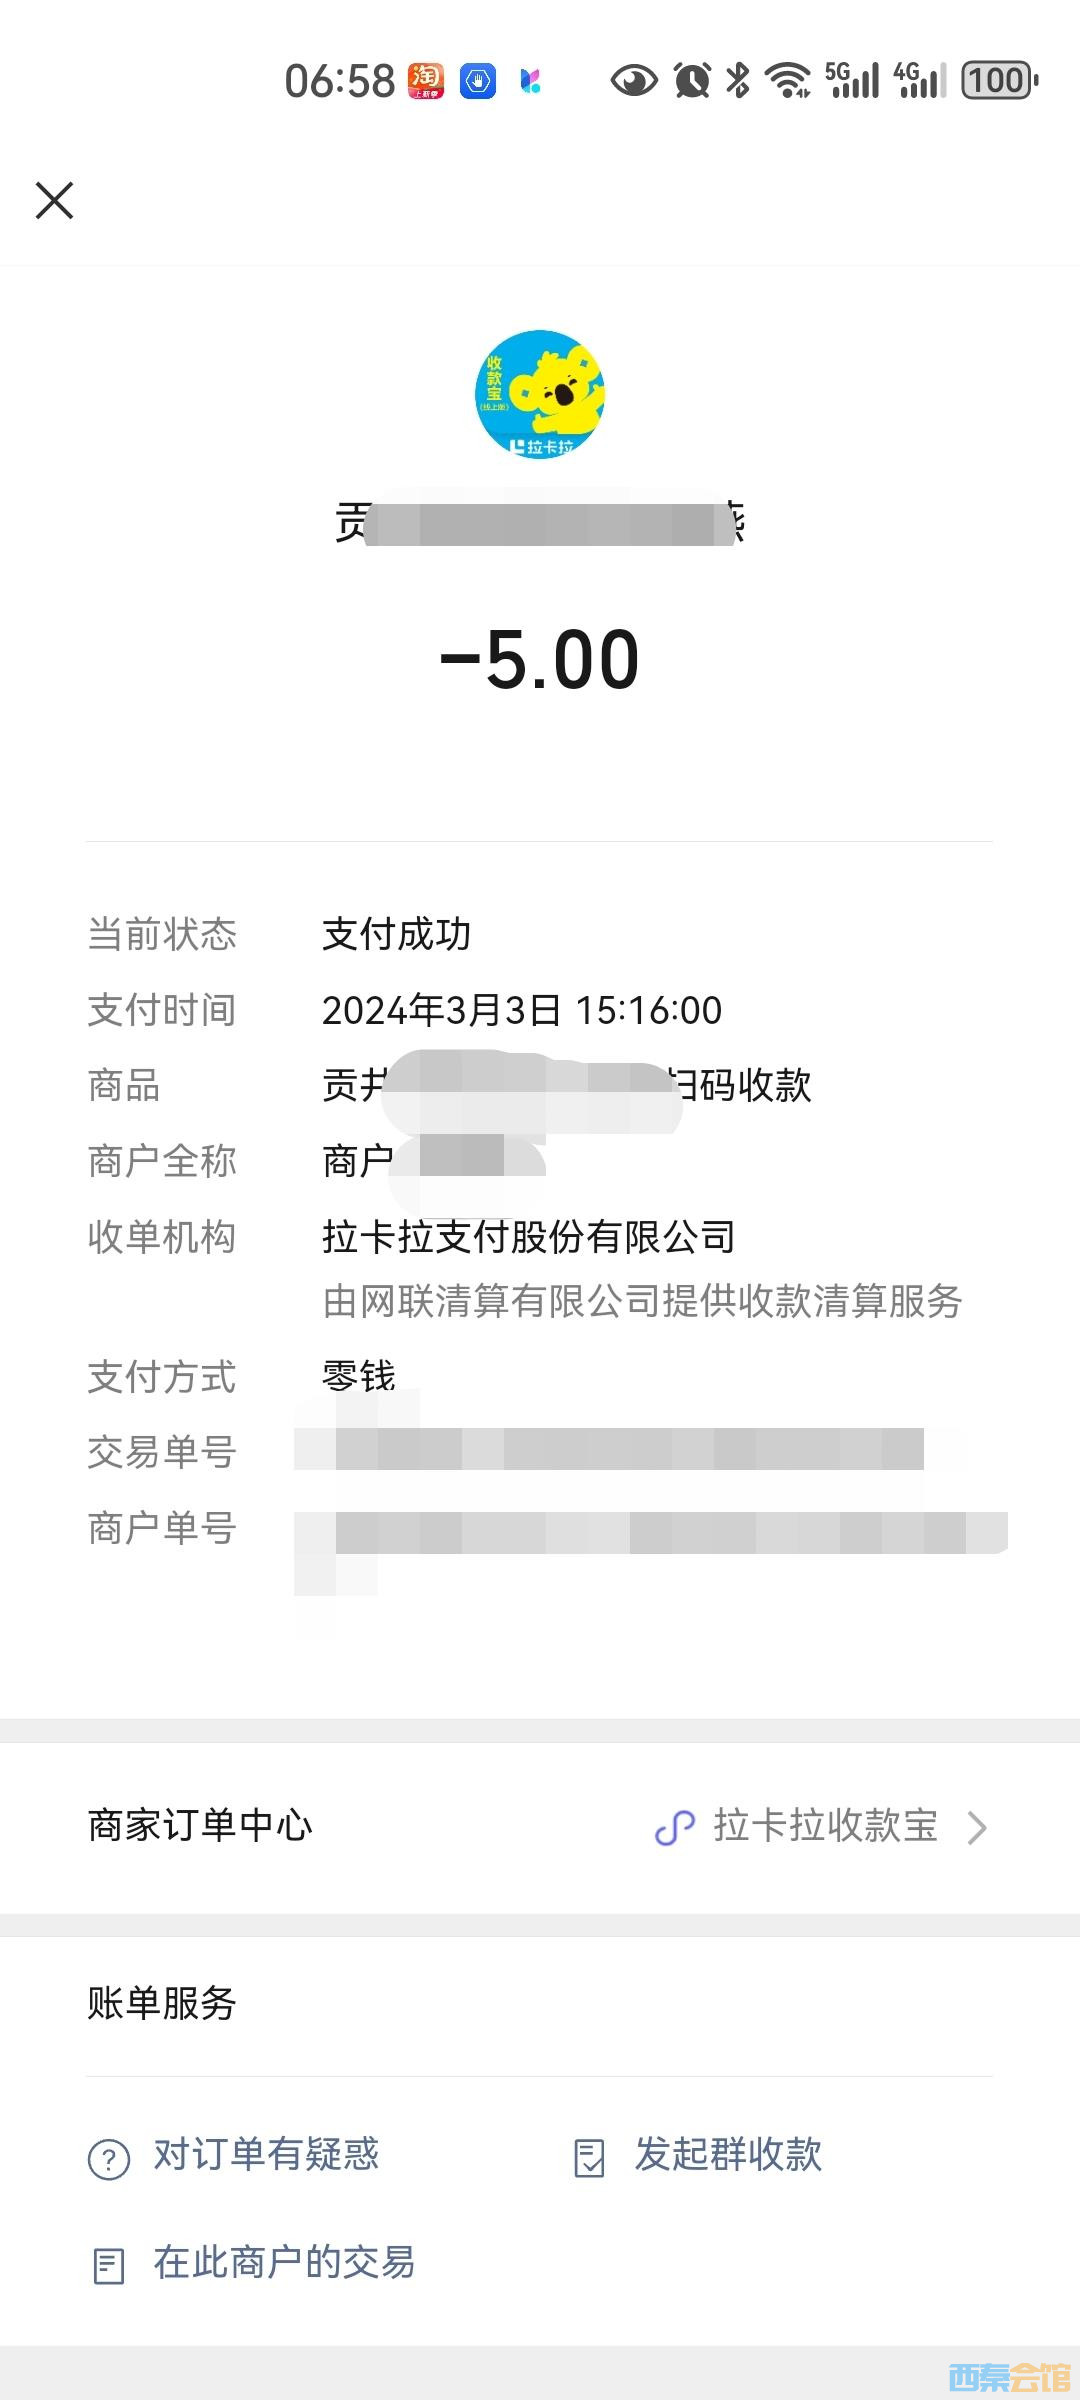The image size is (1080, 2400).
Task: Tap the group collection receipt icon
Action: 589,2159
